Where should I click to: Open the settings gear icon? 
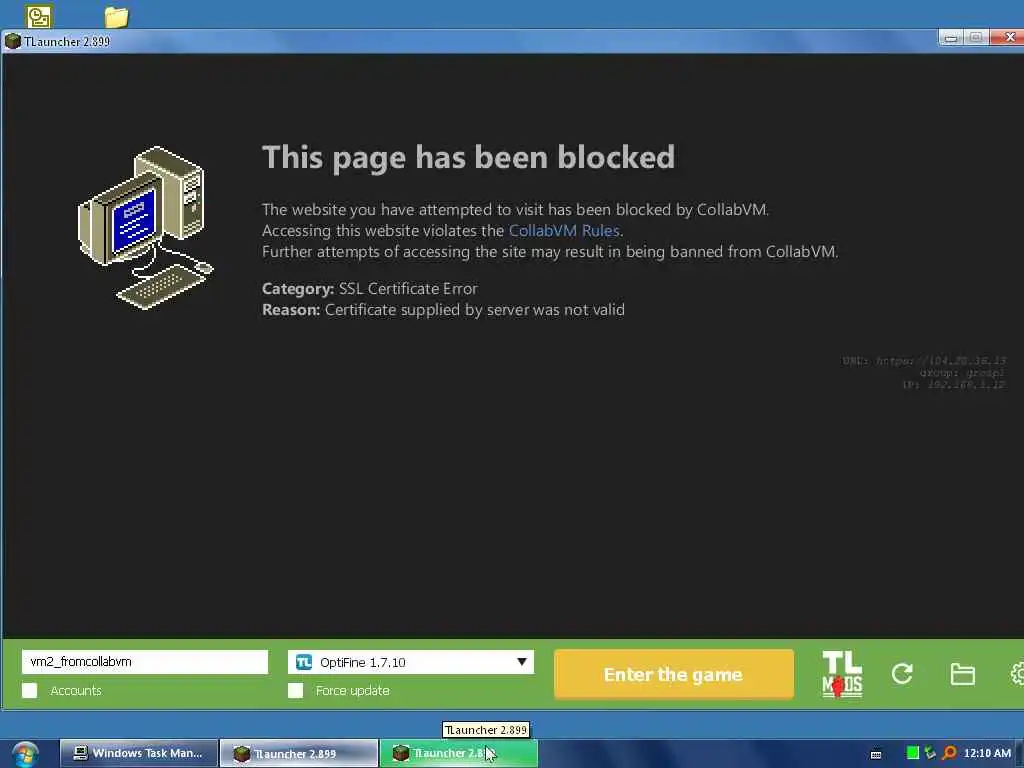click(1017, 674)
